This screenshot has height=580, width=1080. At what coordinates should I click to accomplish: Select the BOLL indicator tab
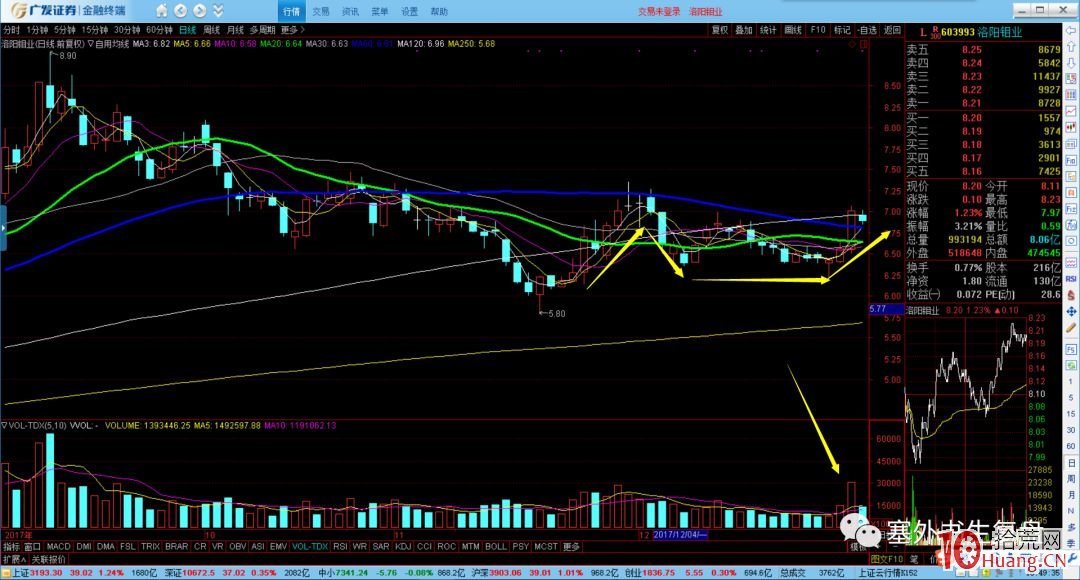click(495, 546)
